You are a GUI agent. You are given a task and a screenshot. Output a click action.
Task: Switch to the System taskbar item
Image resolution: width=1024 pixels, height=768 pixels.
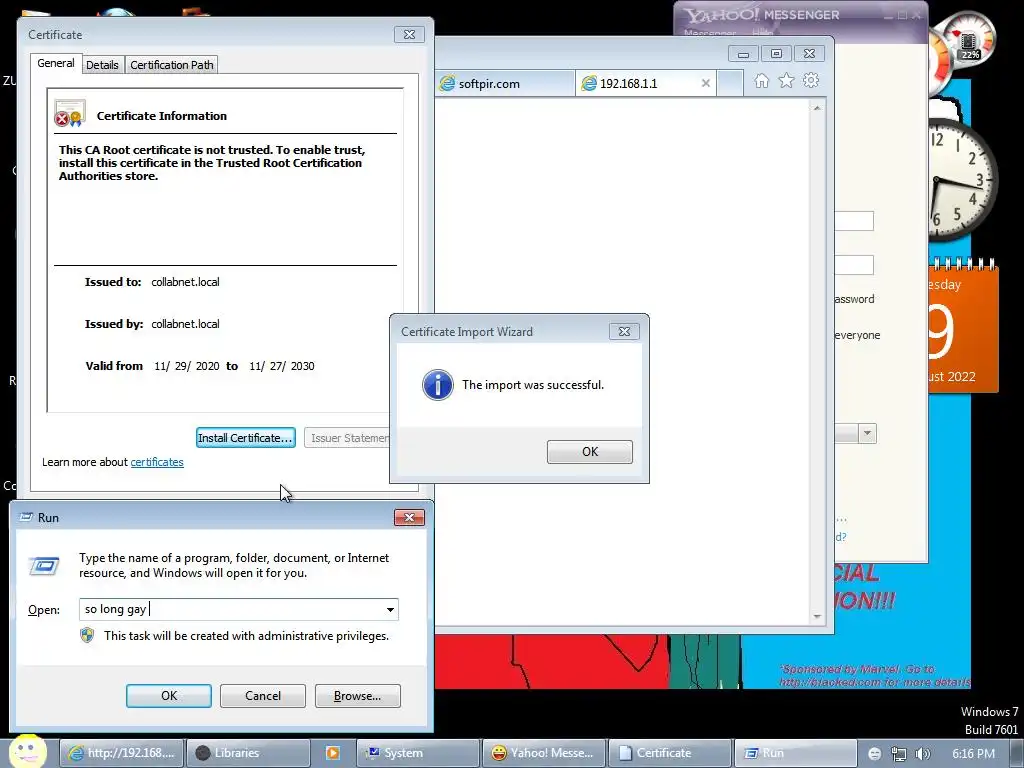418,753
